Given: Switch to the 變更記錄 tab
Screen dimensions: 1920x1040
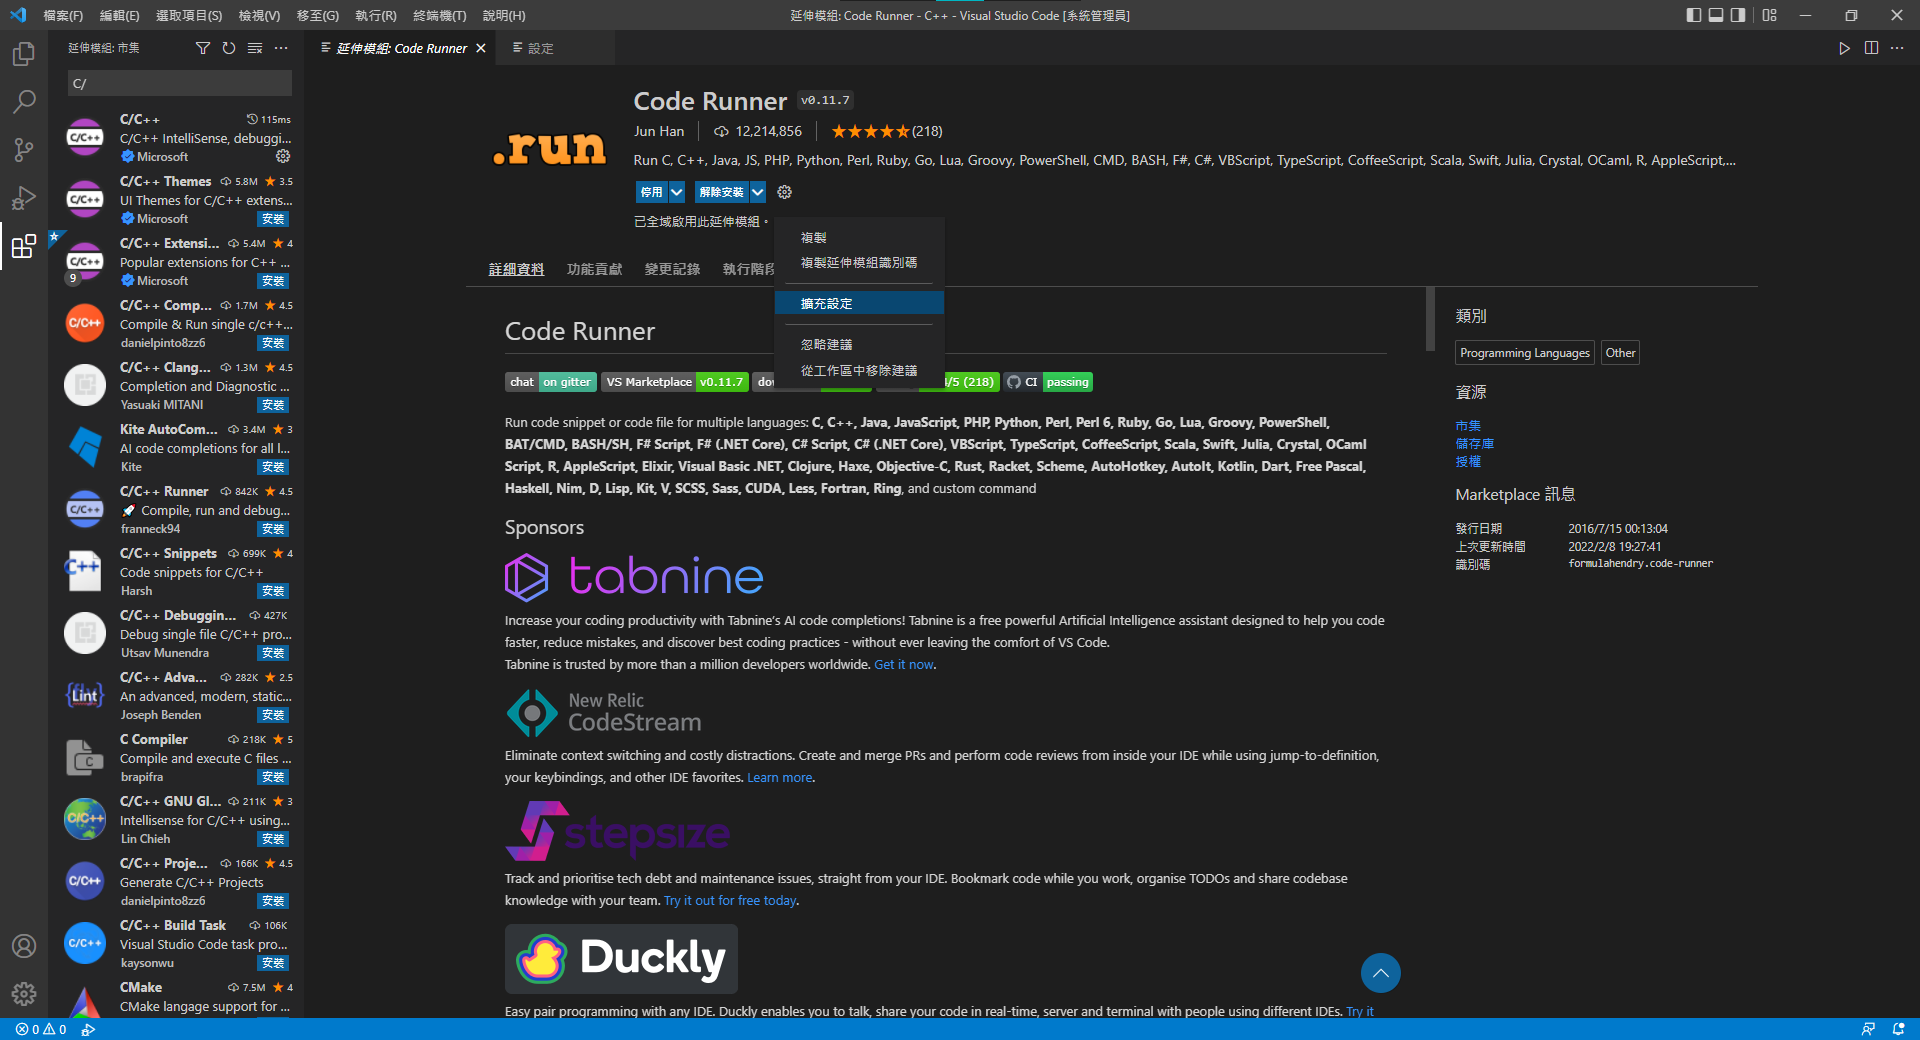Looking at the screenshot, I should 672,269.
